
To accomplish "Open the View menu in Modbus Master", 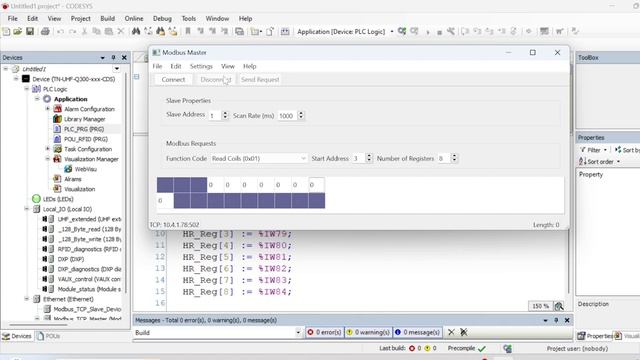I will [x=228, y=66].
